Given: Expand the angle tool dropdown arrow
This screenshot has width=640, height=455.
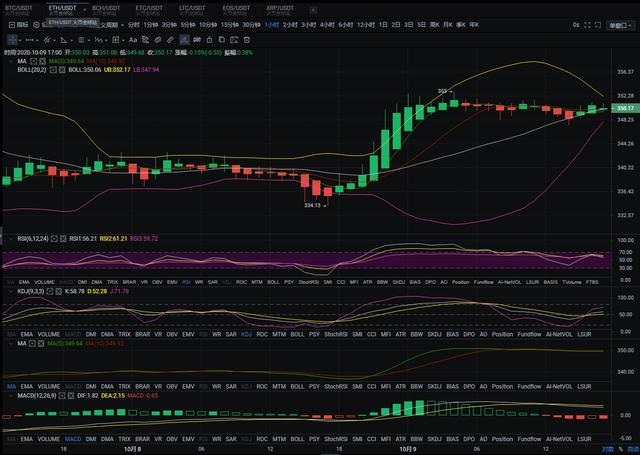Looking at the screenshot, I should pos(71,40).
